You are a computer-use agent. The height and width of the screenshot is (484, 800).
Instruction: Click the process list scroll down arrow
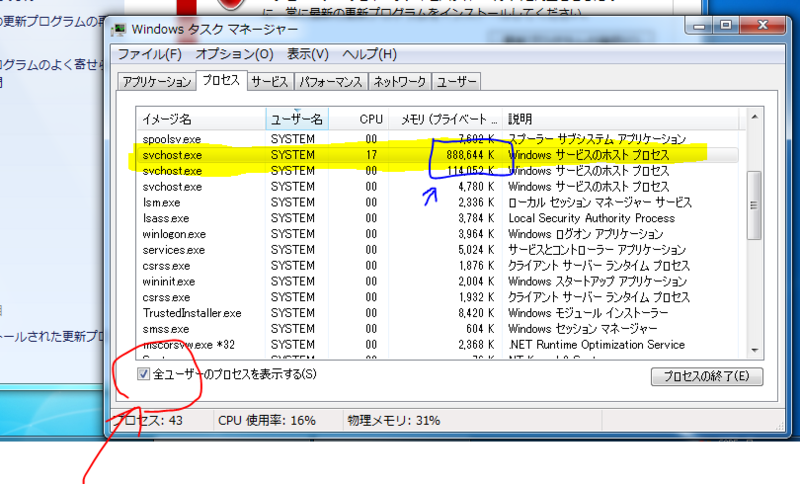(754, 350)
